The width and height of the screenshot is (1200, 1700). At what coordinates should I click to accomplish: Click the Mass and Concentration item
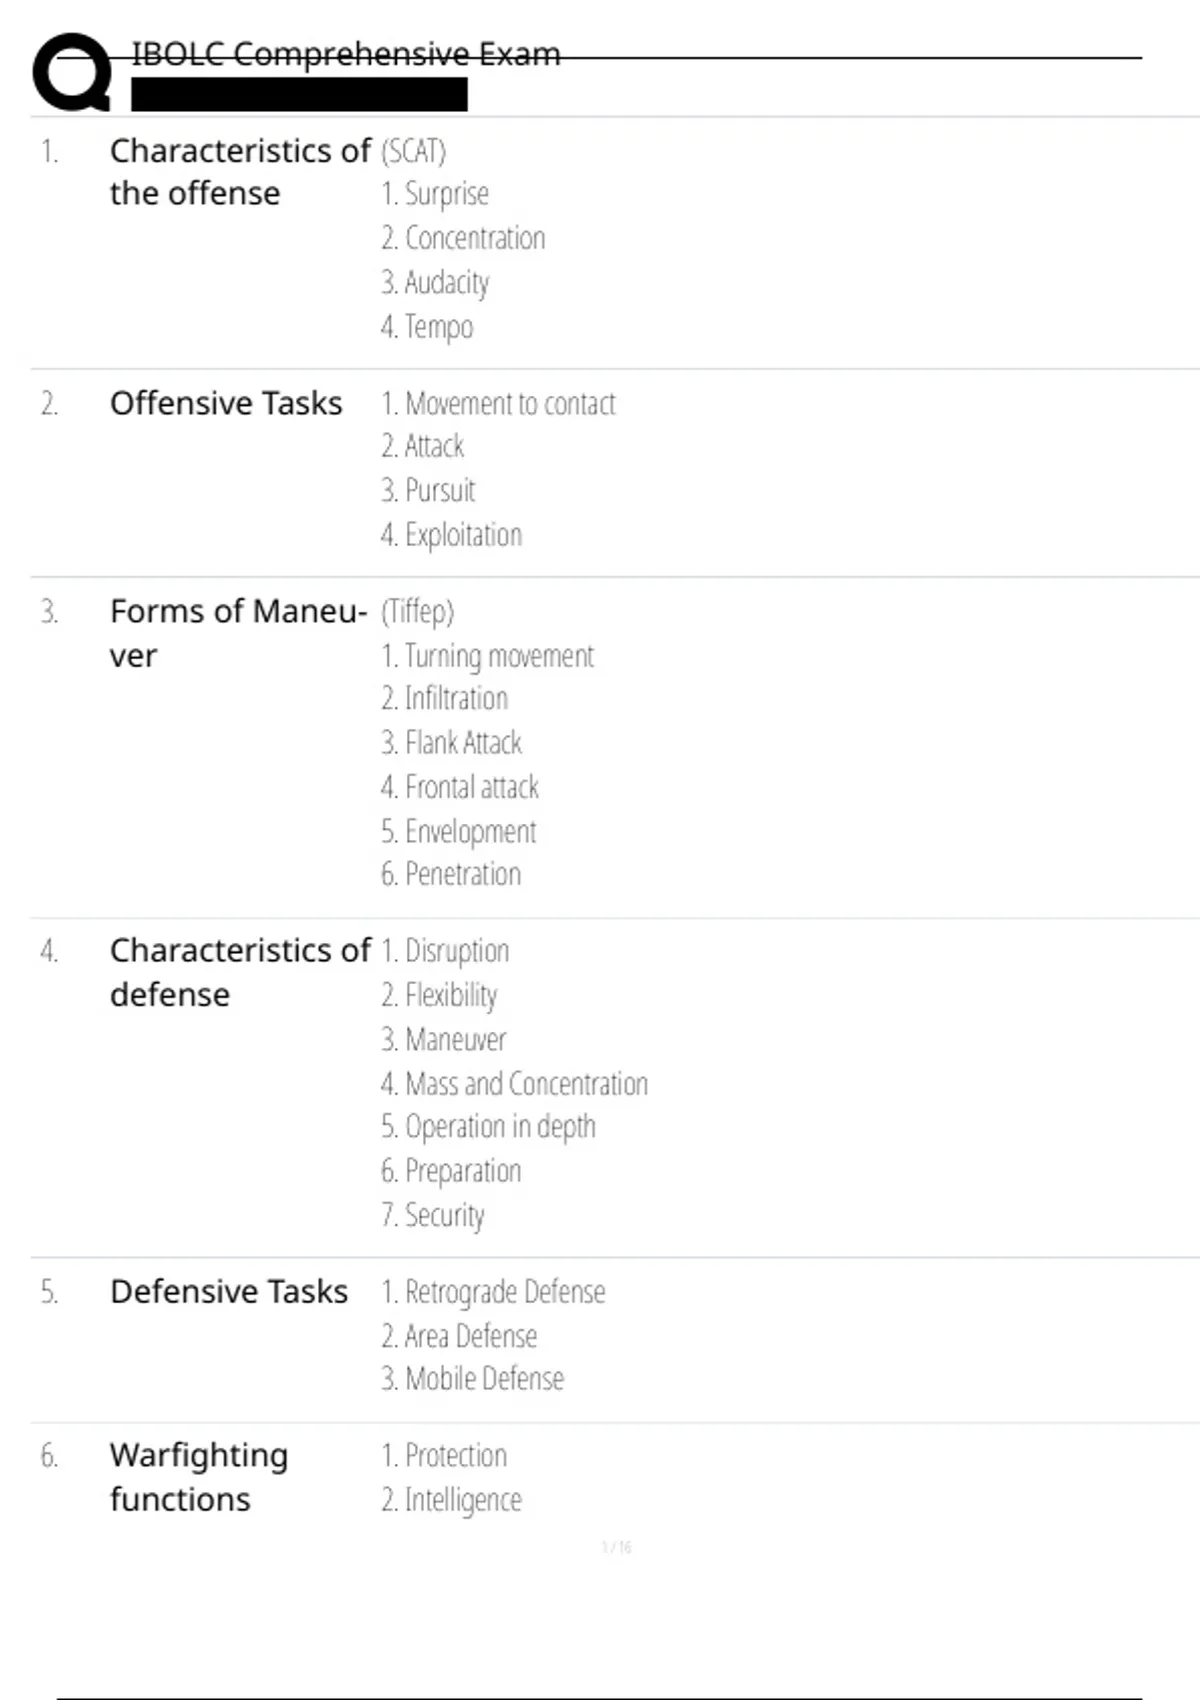pyautogui.click(x=514, y=1084)
